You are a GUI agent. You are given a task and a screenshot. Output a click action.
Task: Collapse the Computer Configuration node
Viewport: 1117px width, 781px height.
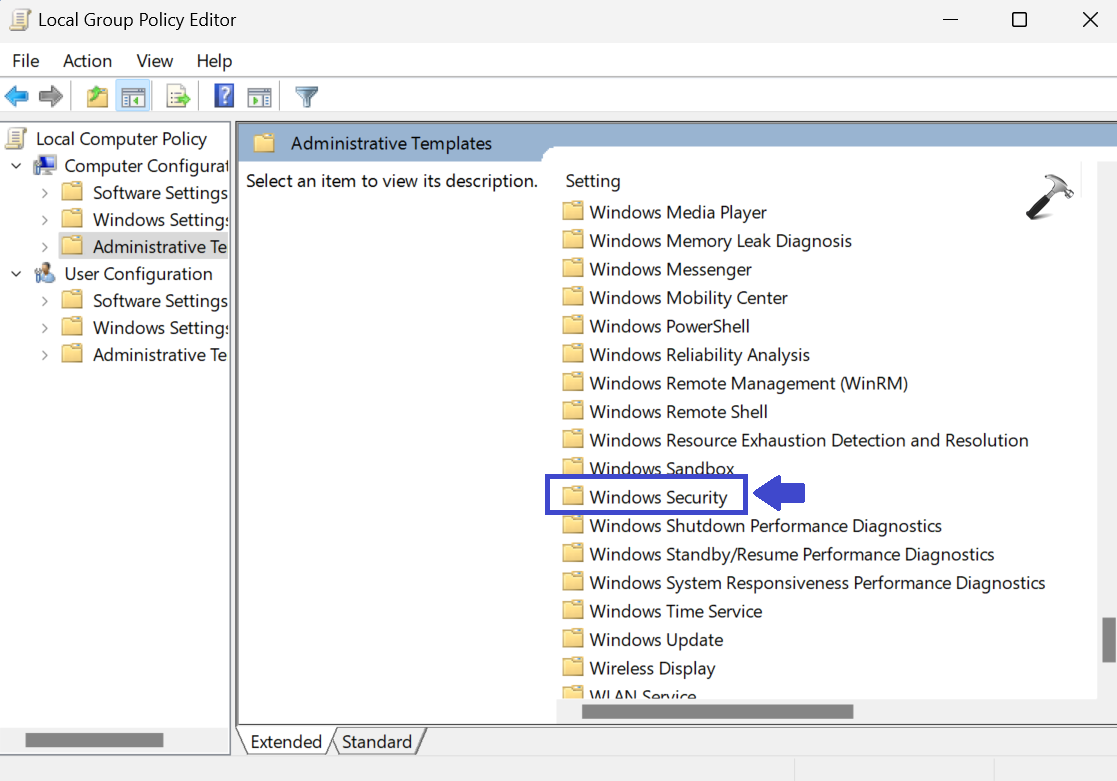click(16, 166)
